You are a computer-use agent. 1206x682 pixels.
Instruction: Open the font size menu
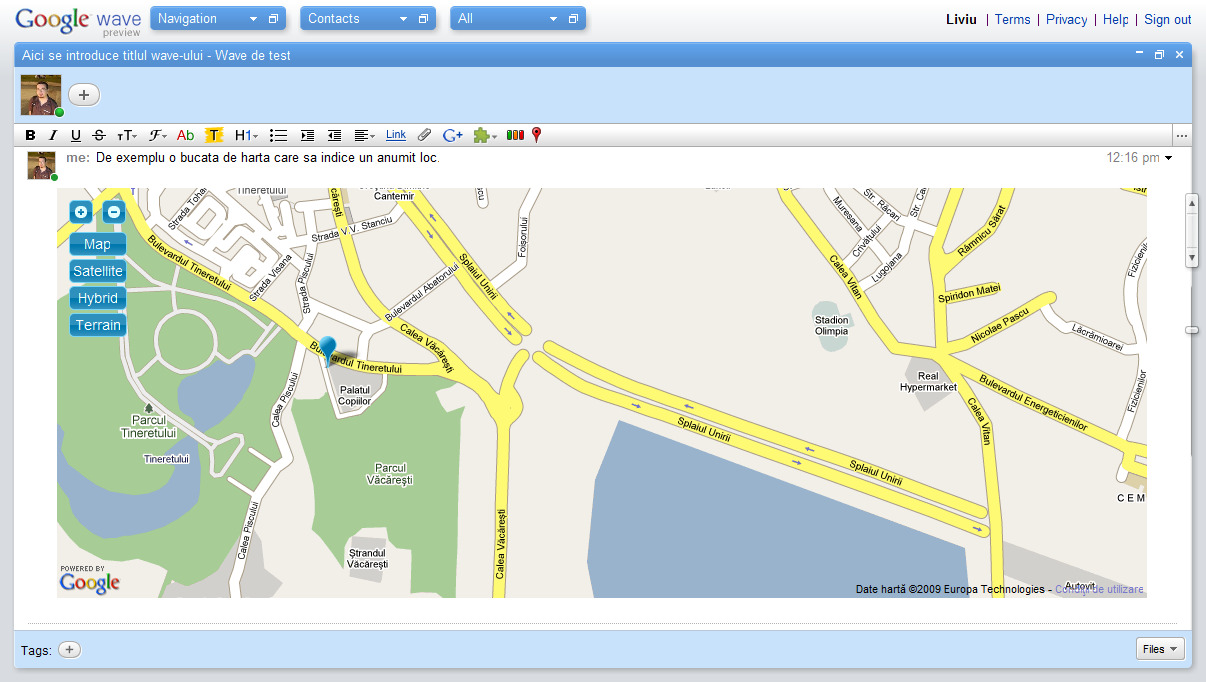[127, 135]
